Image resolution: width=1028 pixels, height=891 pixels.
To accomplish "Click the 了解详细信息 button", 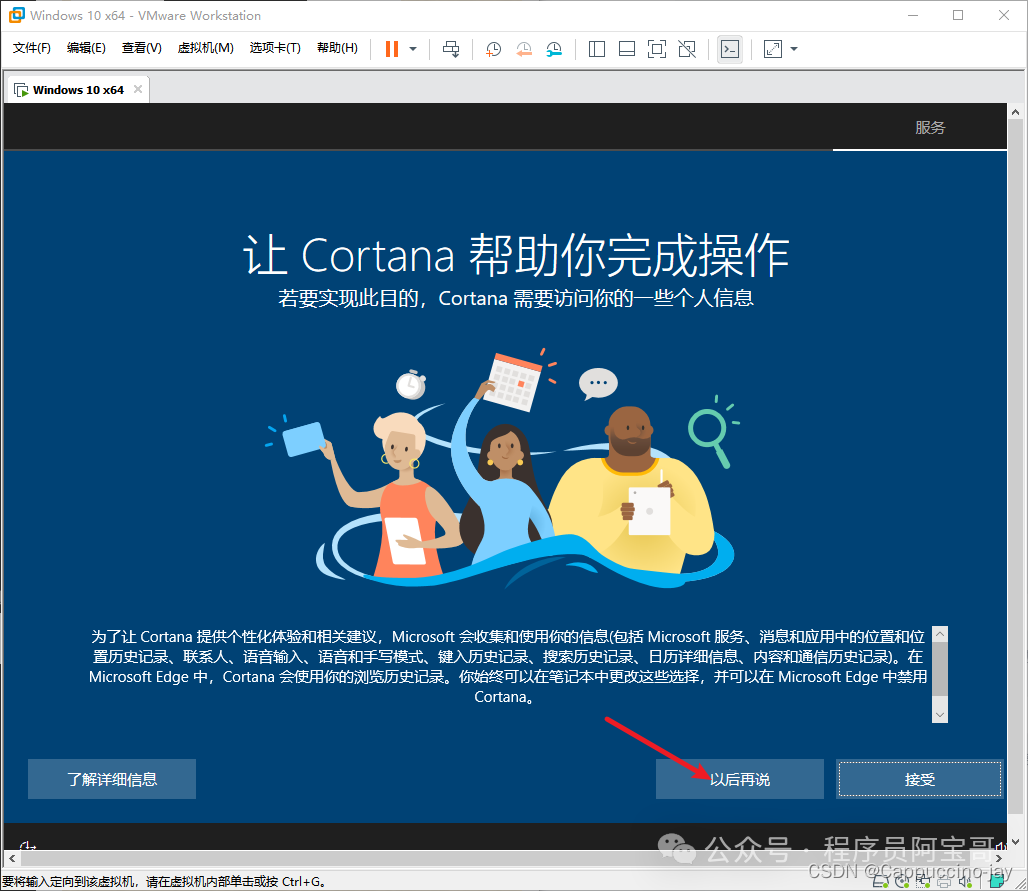I will click(x=111, y=779).
